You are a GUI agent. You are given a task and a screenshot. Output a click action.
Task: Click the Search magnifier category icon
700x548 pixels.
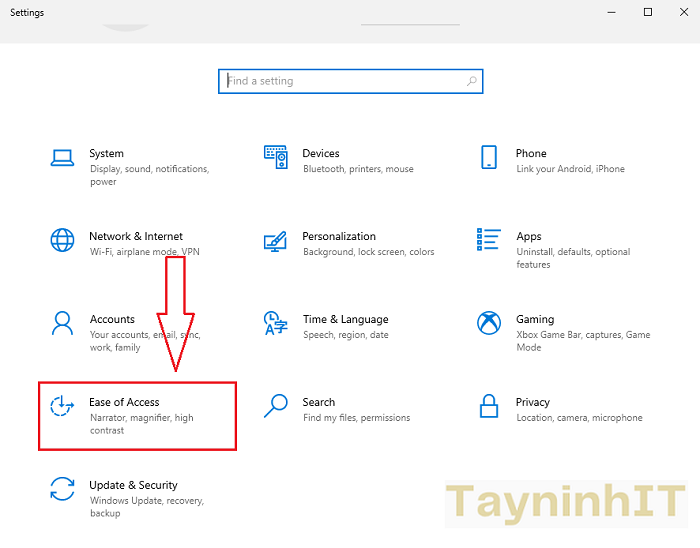pyautogui.click(x=276, y=406)
